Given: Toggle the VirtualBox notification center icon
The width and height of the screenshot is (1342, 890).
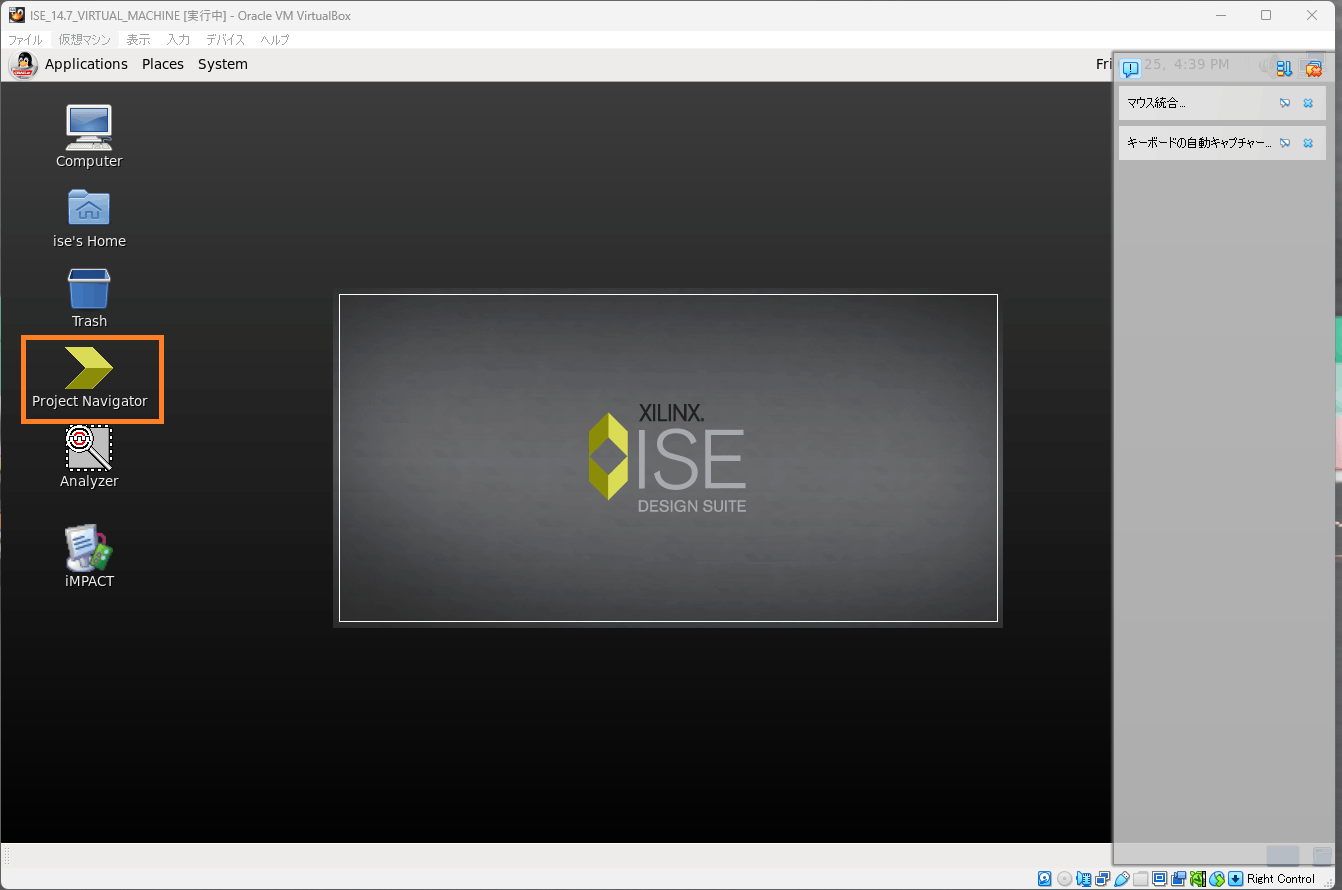Looking at the screenshot, I should click(1131, 68).
